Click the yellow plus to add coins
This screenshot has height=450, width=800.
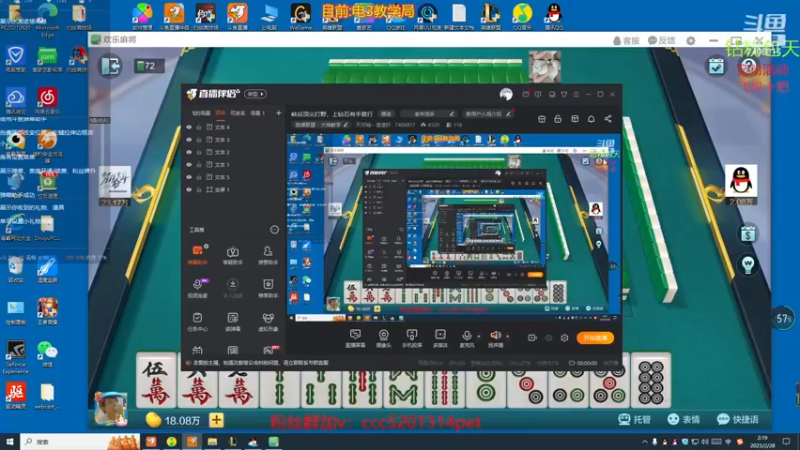216,420
